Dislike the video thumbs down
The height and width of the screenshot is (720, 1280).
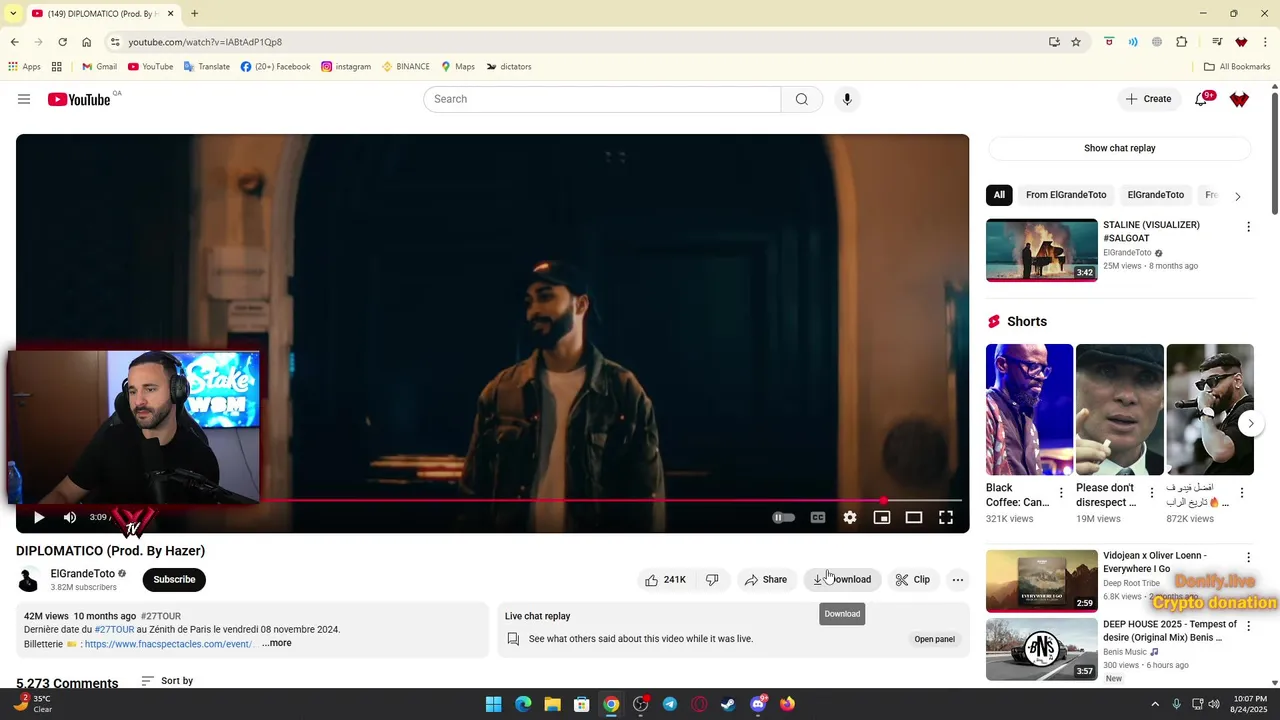click(x=712, y=579)
